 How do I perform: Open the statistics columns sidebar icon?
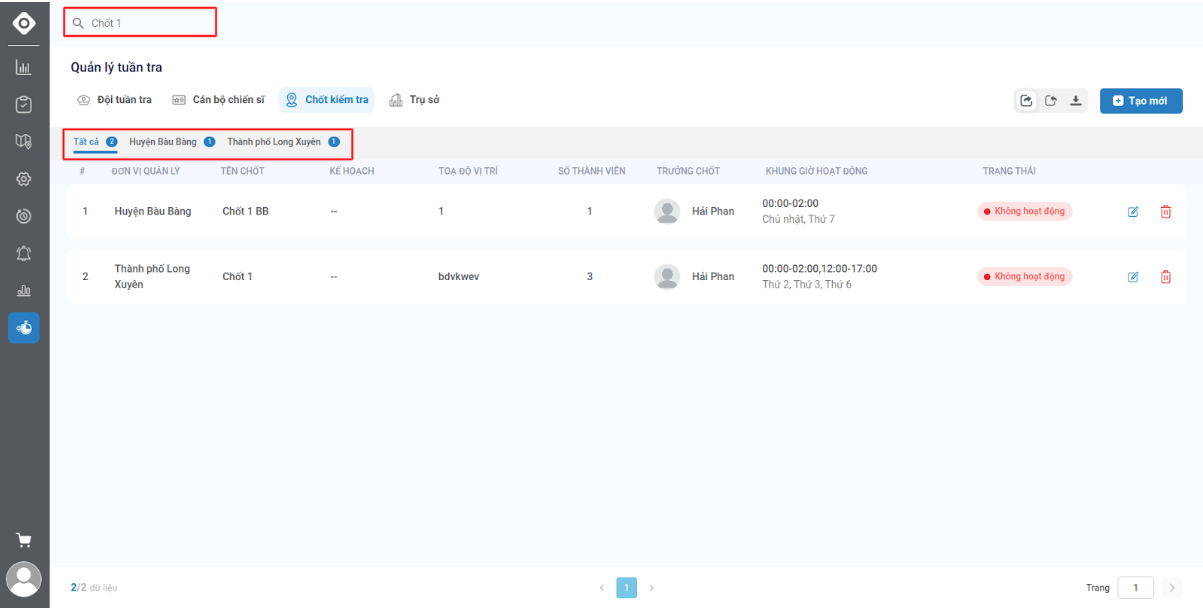pos(24,290)
